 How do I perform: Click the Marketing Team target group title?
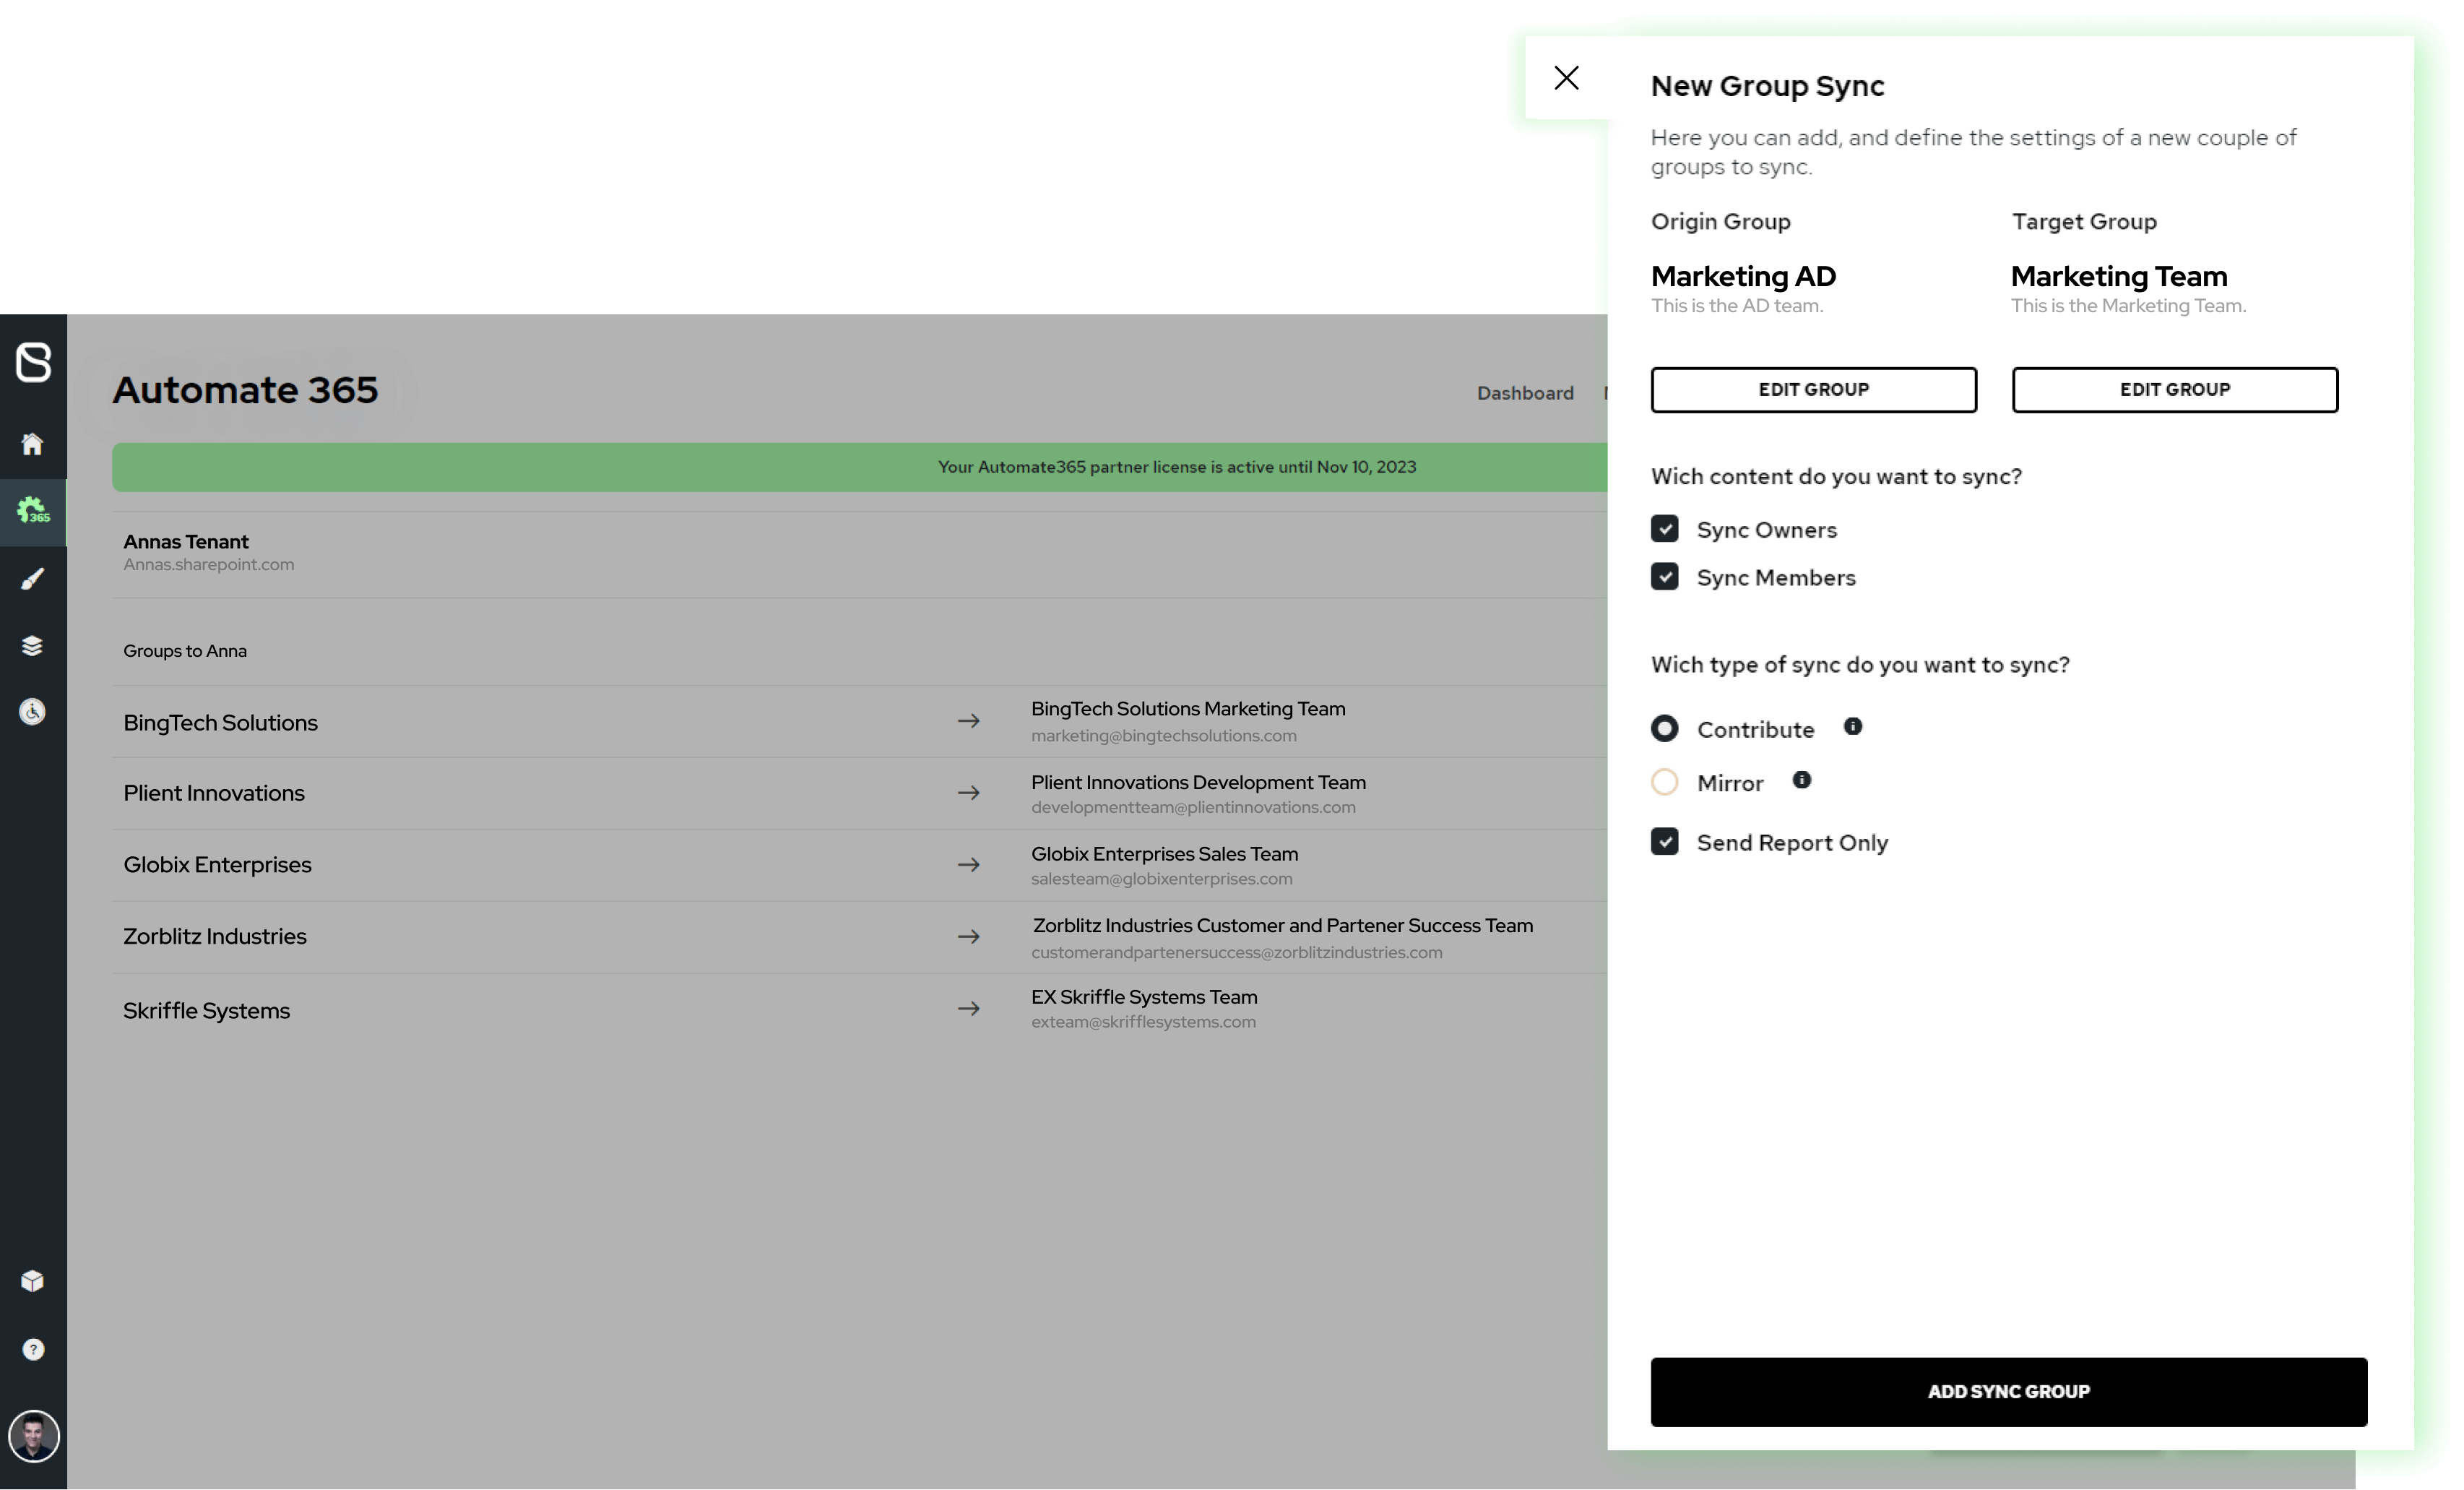[2119, 276]
